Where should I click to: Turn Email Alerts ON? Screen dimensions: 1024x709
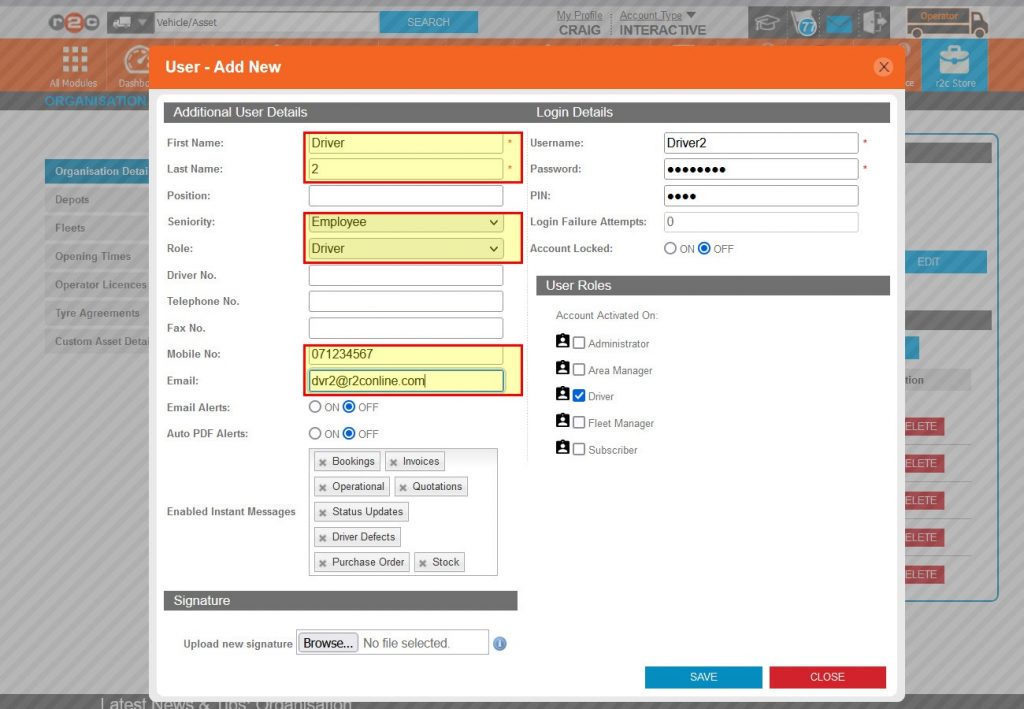[316, 407]
